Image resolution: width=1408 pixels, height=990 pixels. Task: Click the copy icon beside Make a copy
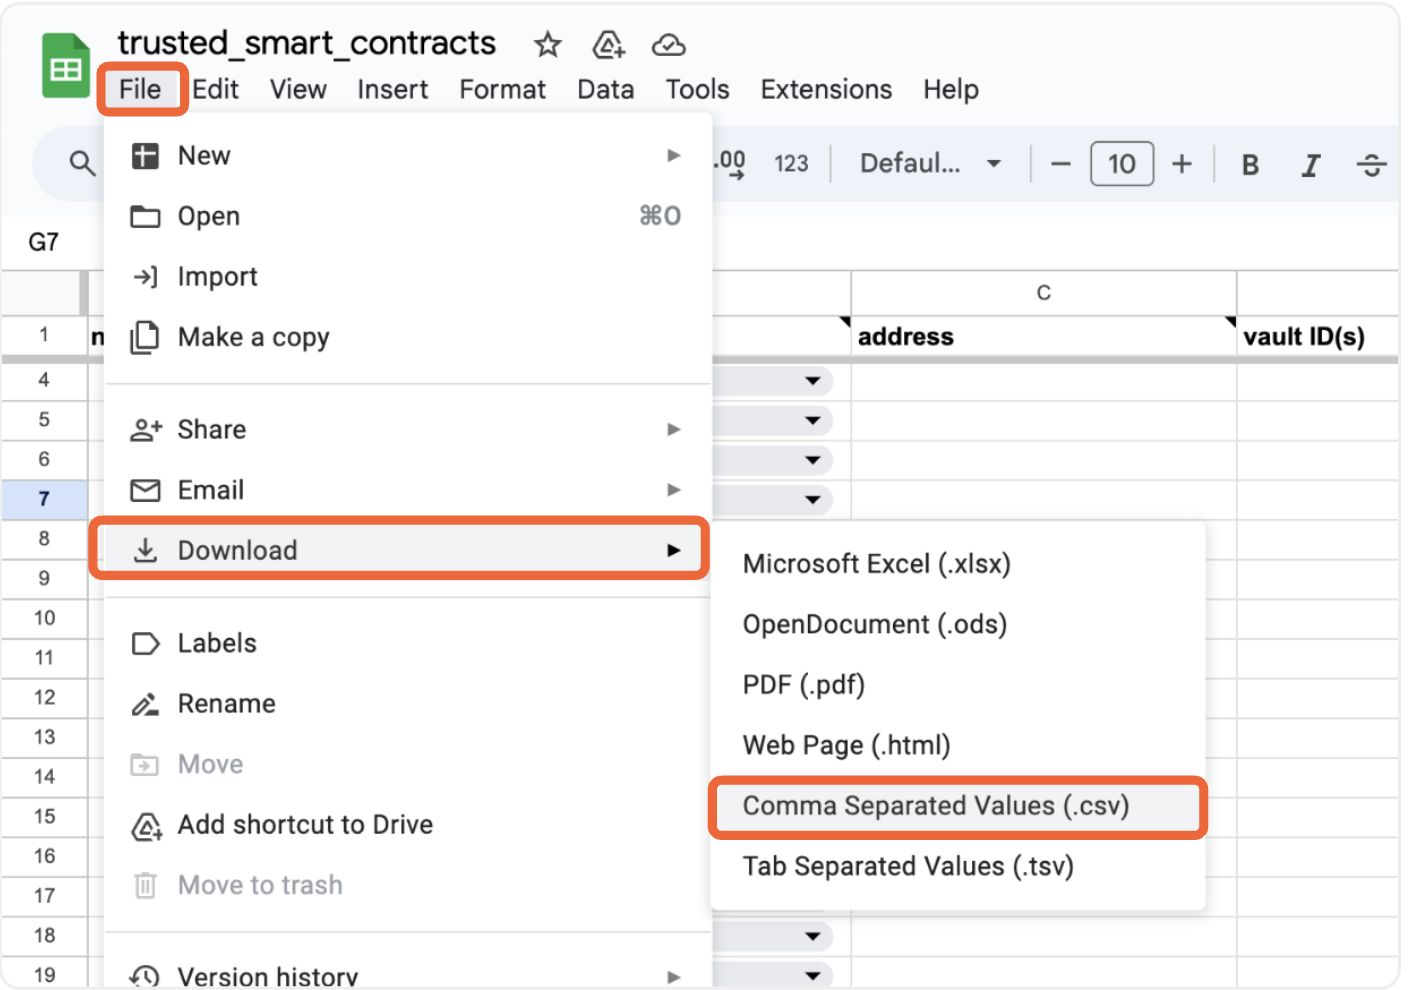click(145, 337)
